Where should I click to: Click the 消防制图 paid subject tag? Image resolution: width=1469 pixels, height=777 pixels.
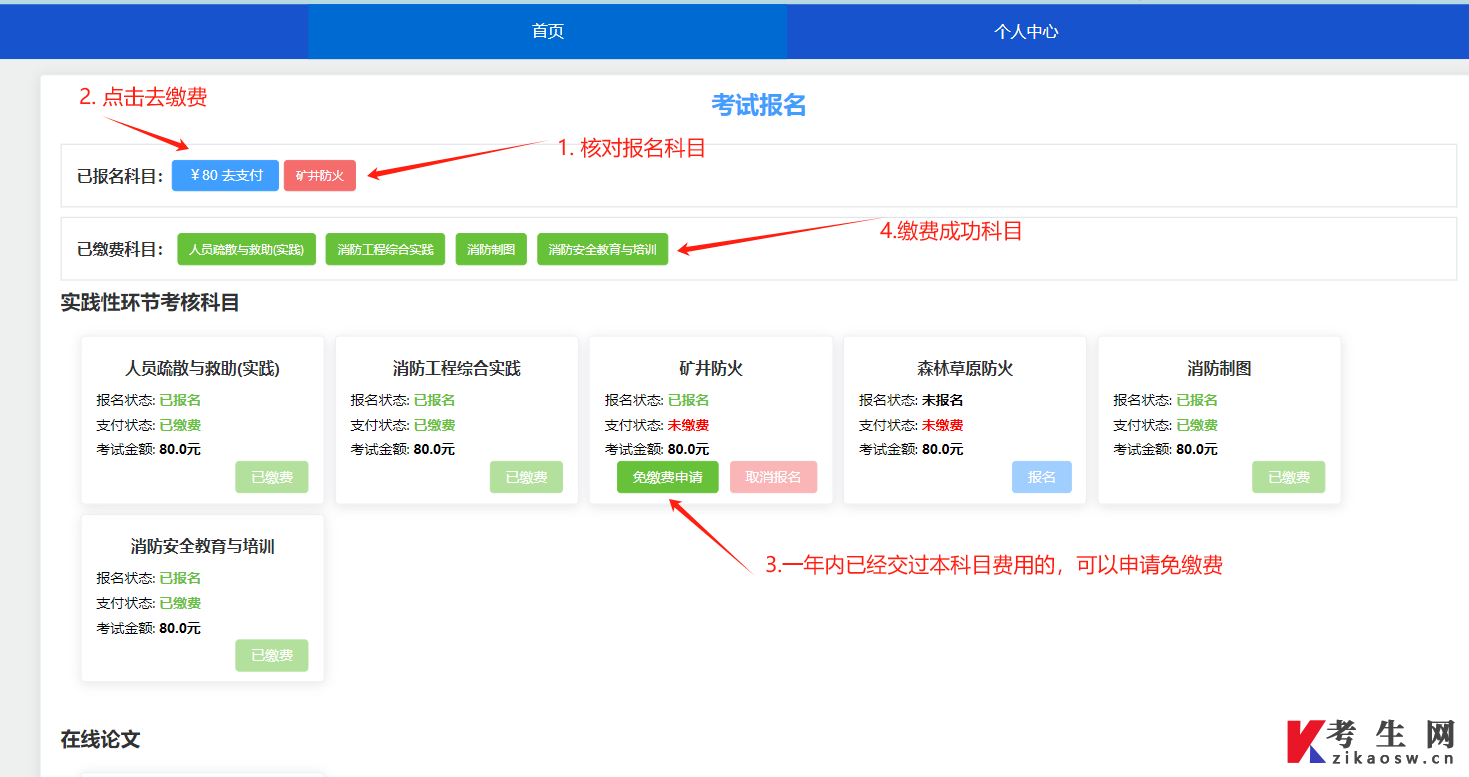click(491, 249)
